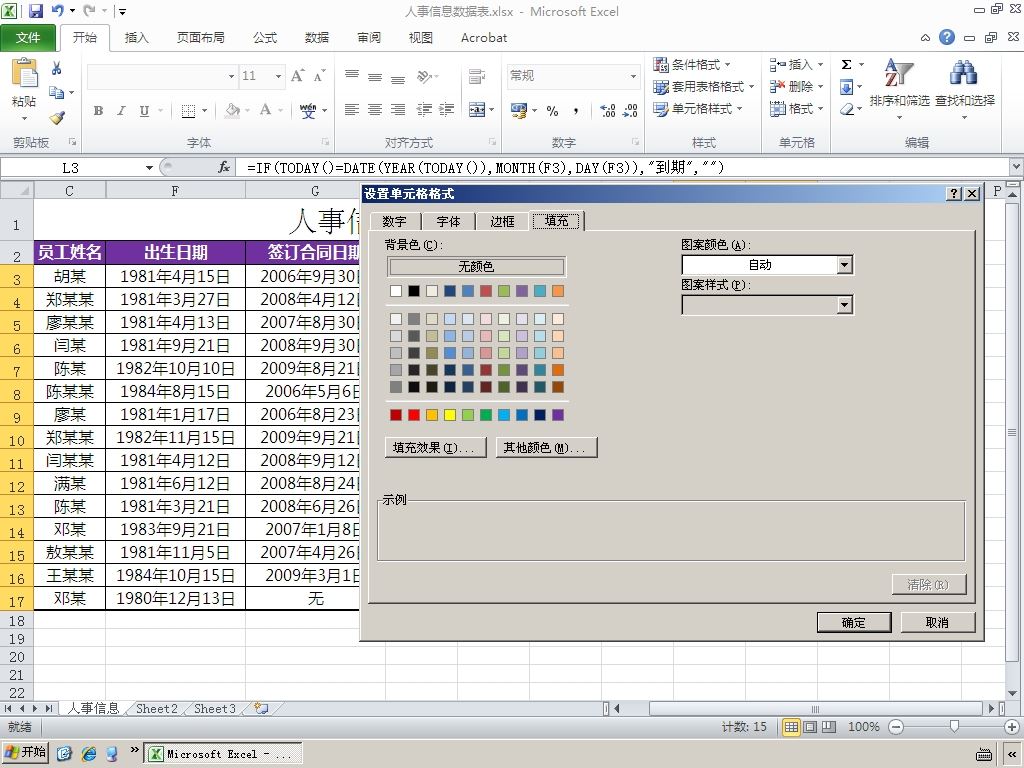Screen dimensions: 1024x768
Task: Open the Windows 开始 start menu
Action: (x=25, y=752)
